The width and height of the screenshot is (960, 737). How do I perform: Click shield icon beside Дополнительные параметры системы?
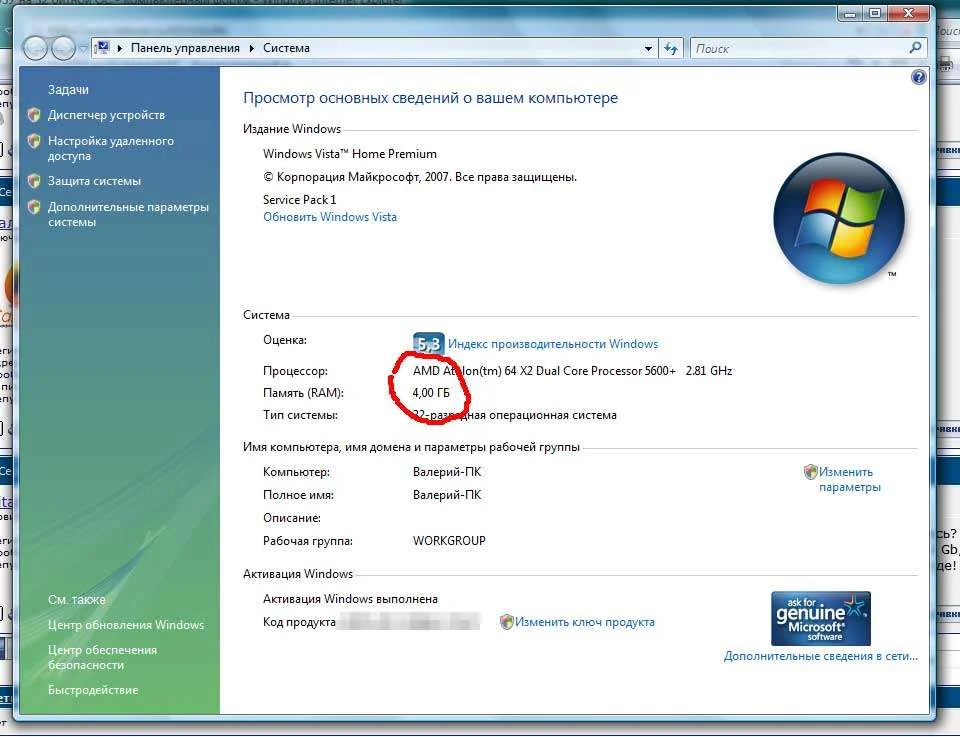(34, 207)
